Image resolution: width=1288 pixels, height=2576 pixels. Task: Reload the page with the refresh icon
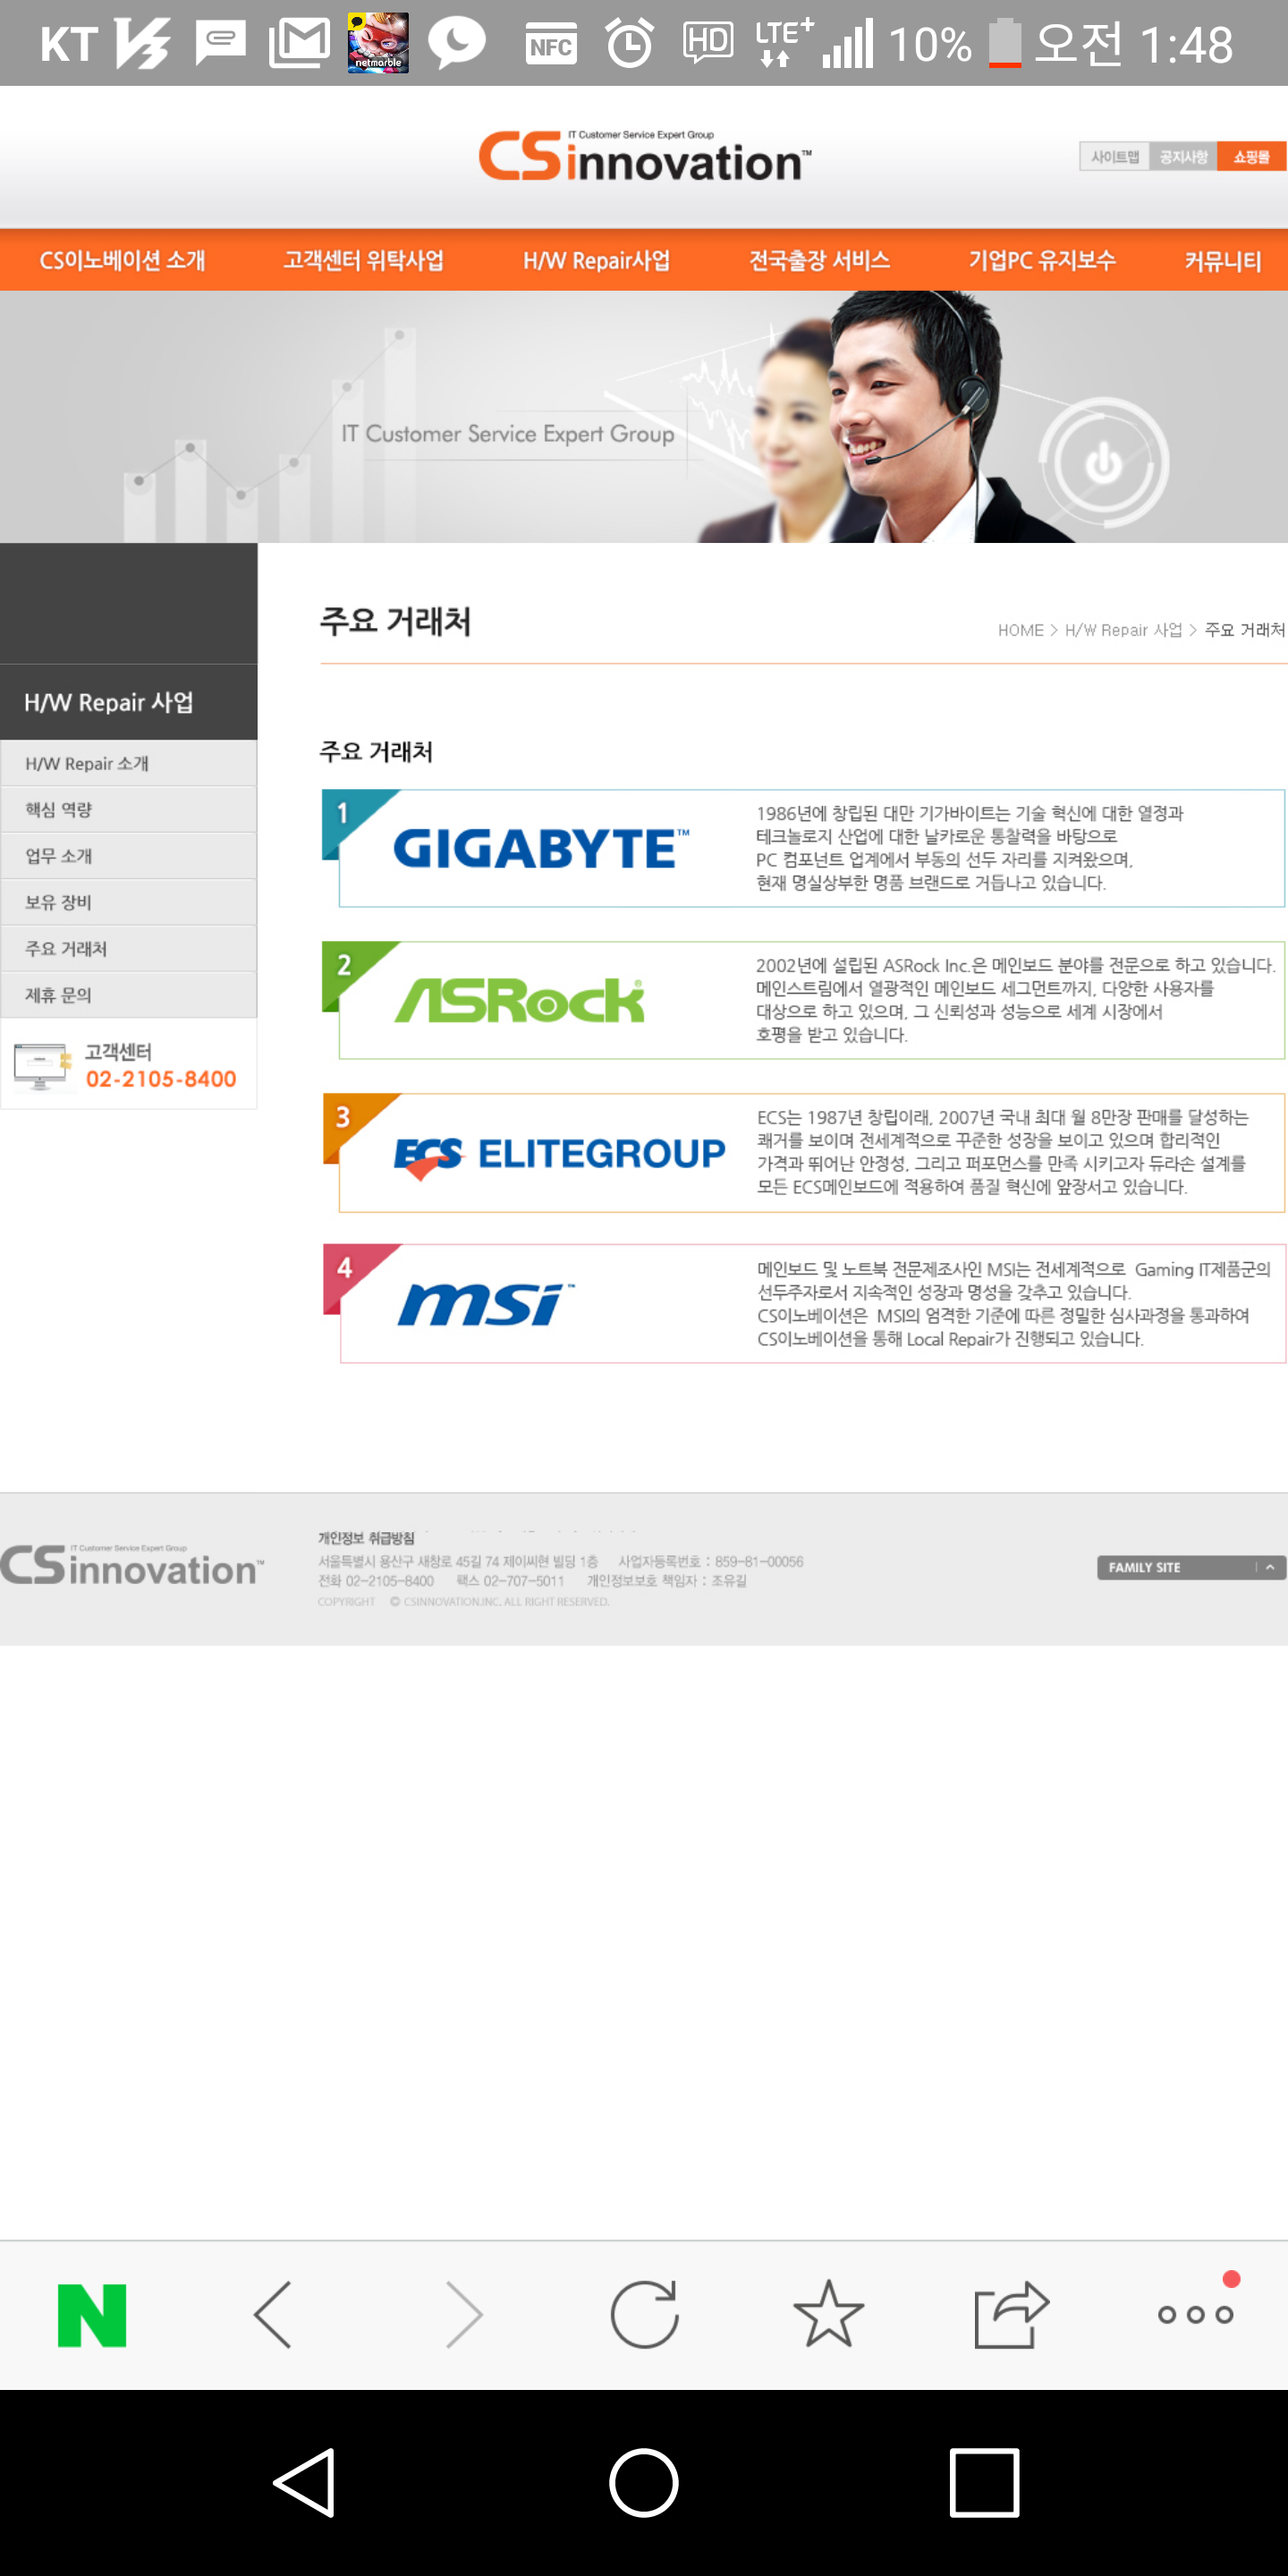tap(645, 2314)
